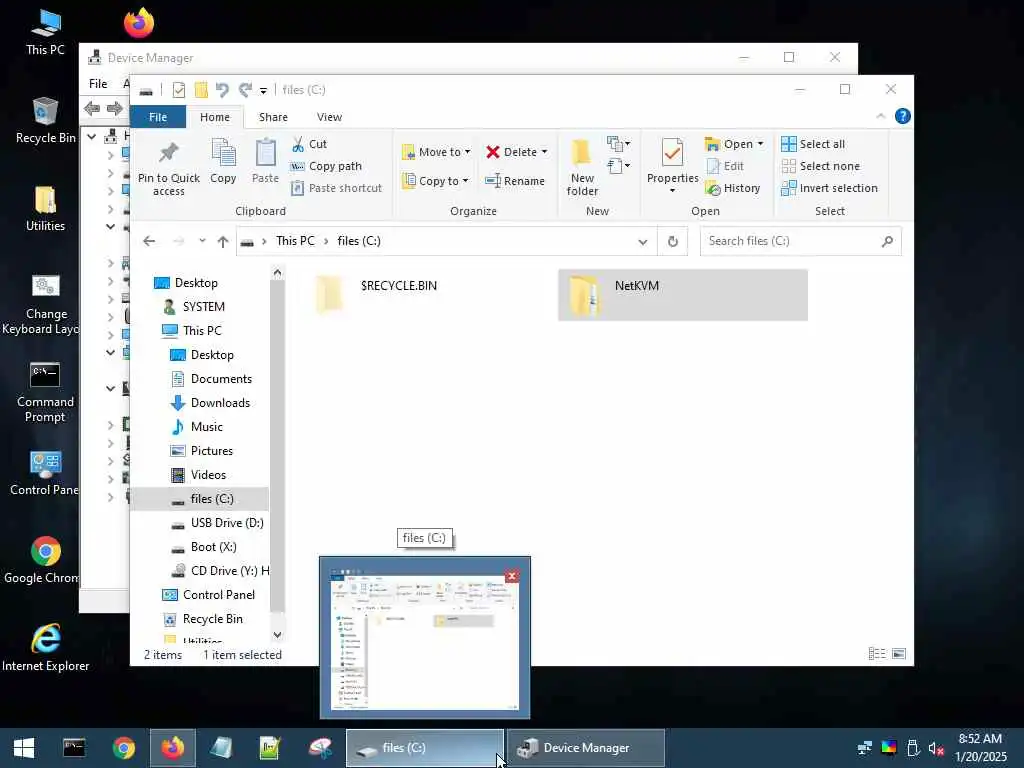
Task: Click Copy path in ribbon
Action: (327, 167)
